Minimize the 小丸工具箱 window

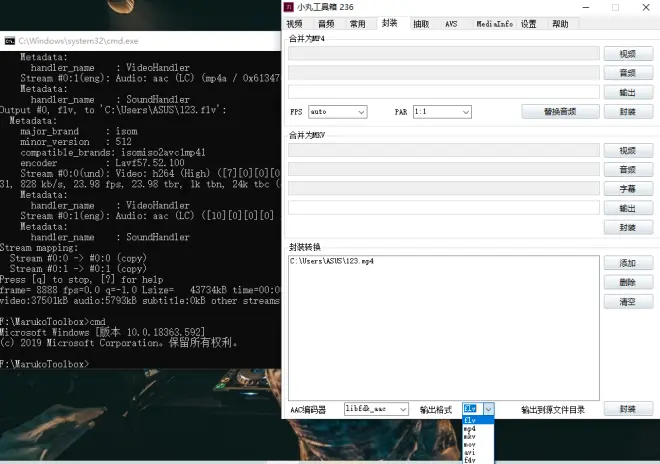(585, 7)
